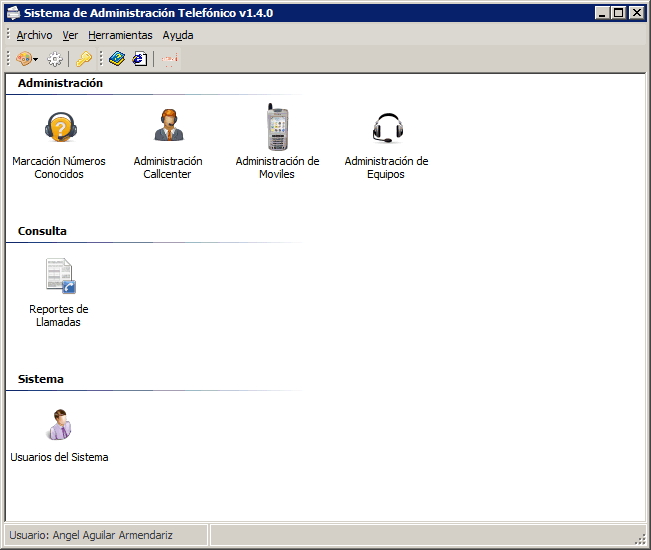Screen dimensions: 651x550
Task: Maximize the application window
Action: coord(619,13)
